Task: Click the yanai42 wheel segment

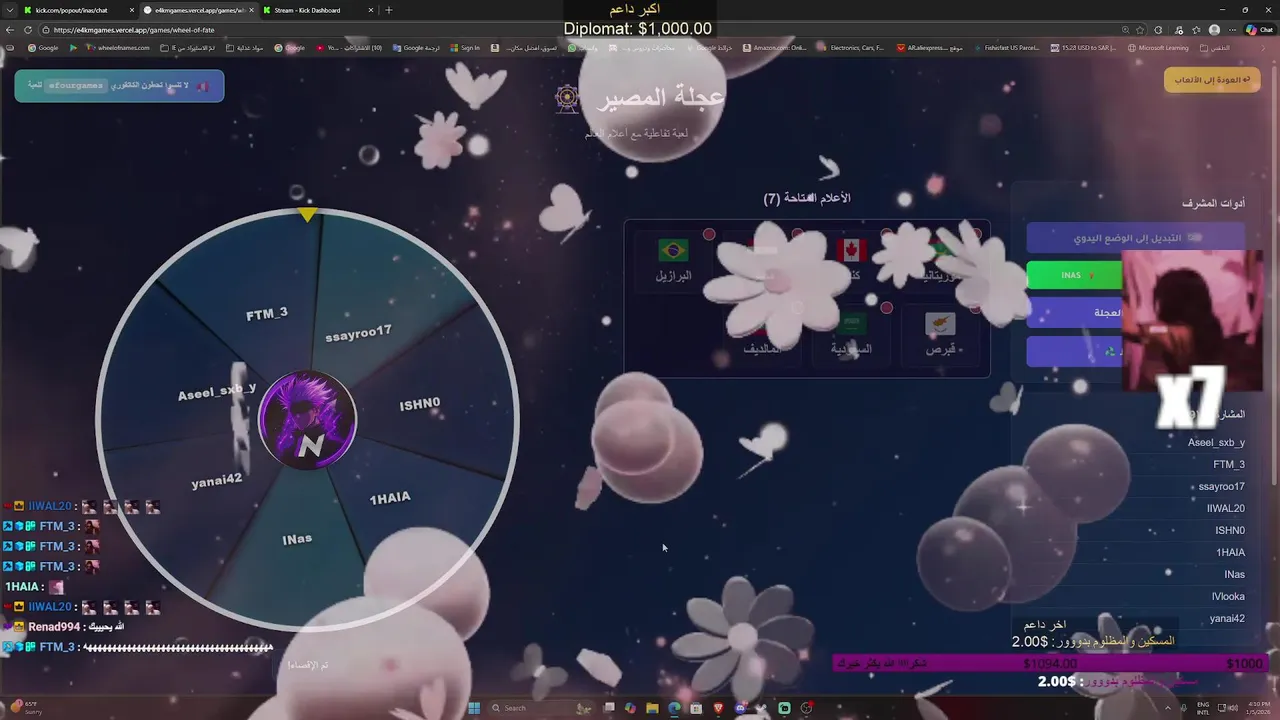Action: point(217,480)
